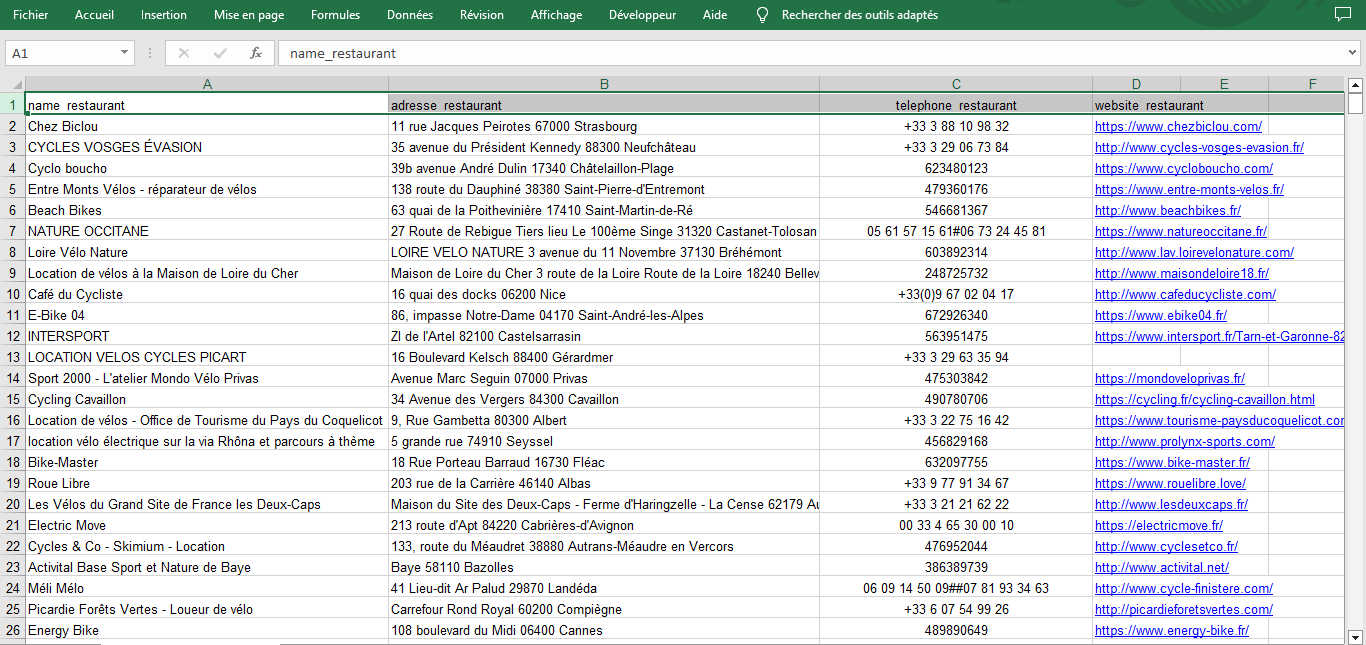Open the ebike04.fr hyperlink

[1161, 316]
